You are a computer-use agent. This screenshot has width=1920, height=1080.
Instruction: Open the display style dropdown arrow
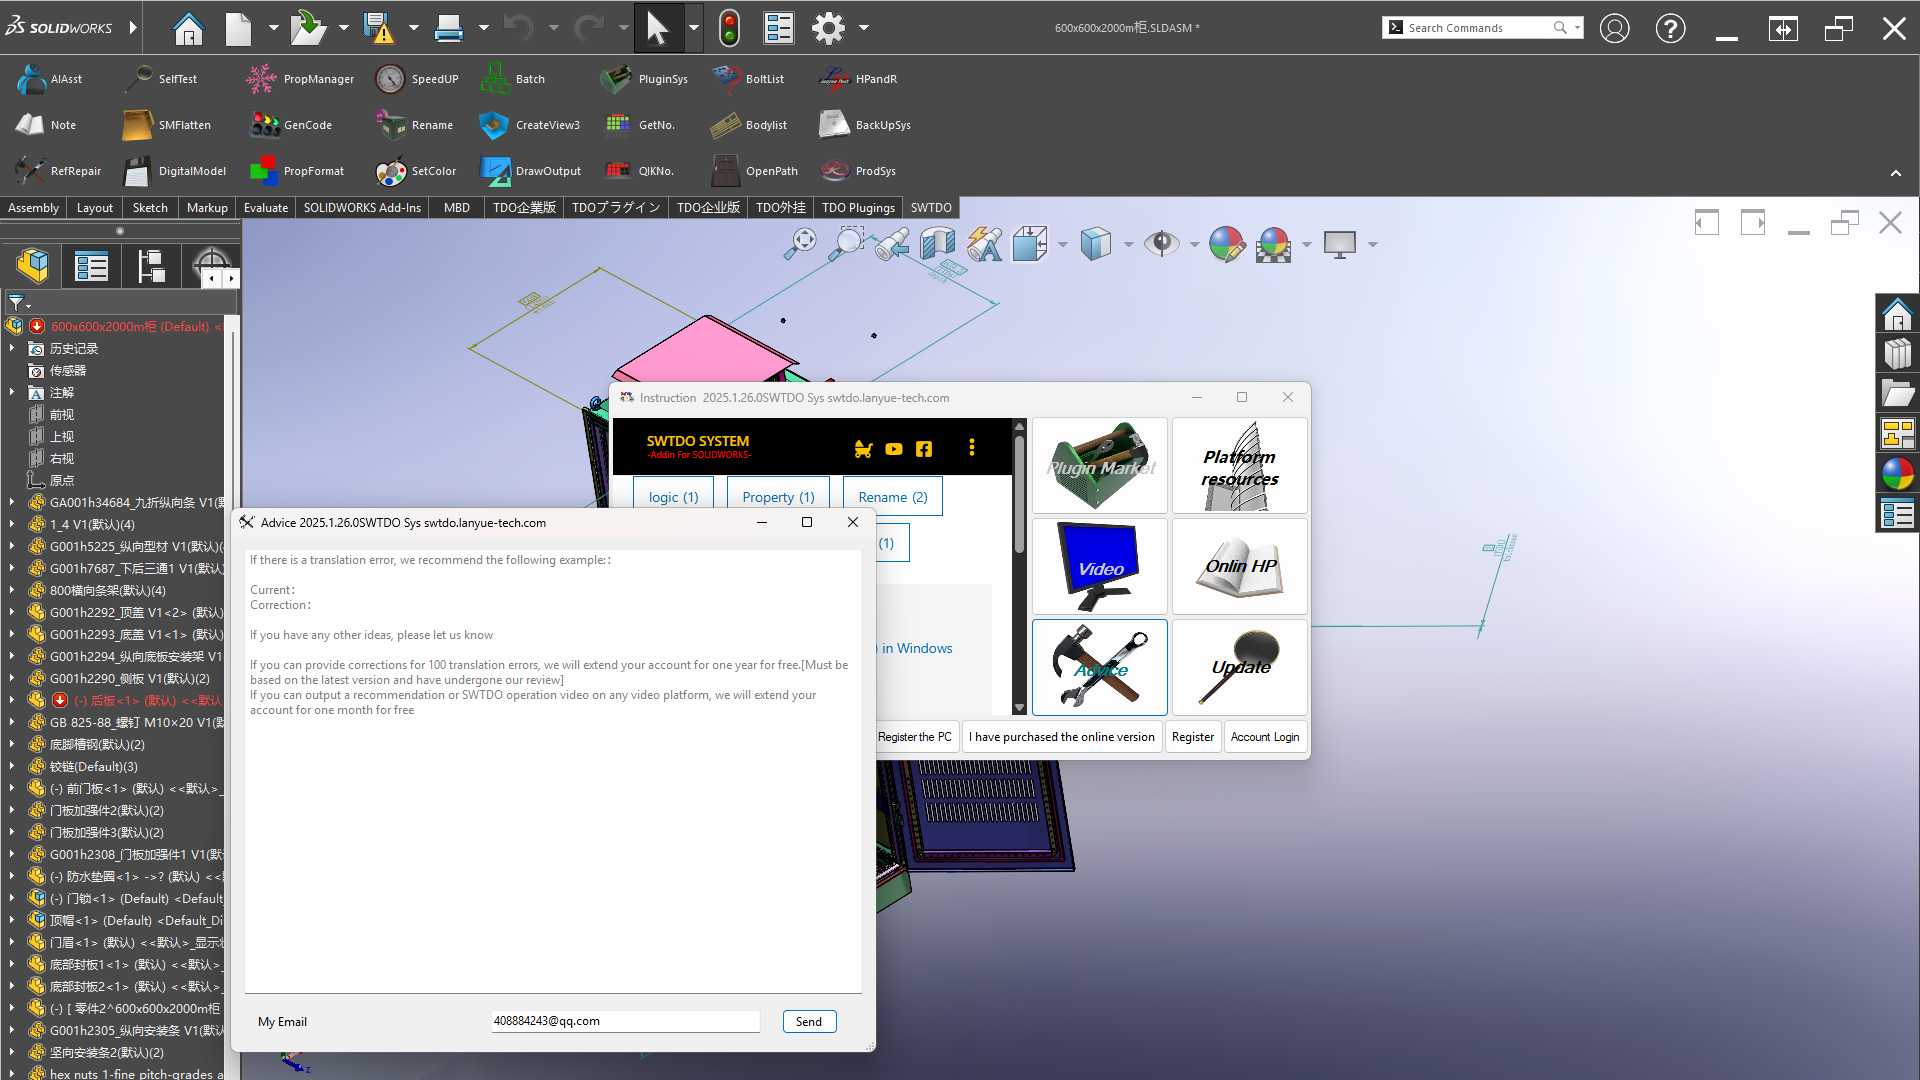click(x=1129, y=244)
